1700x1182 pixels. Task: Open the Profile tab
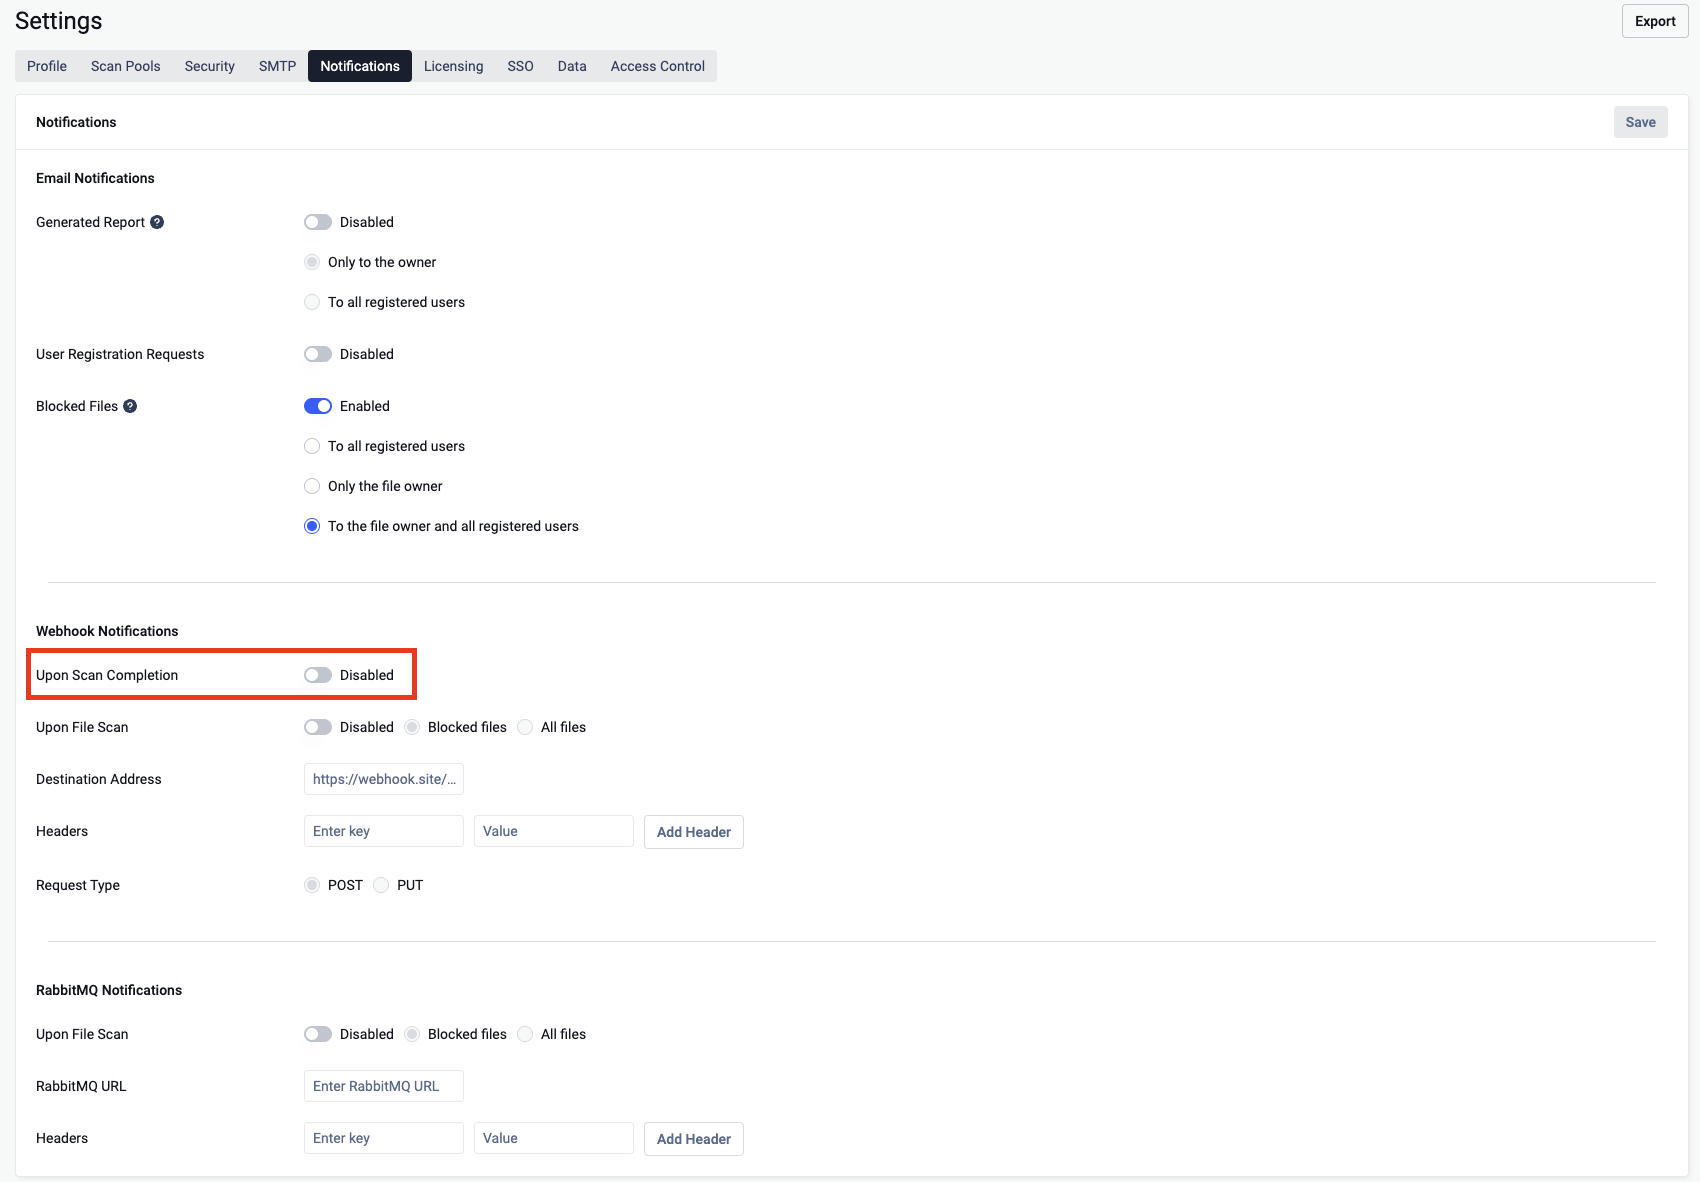[47, 66]
